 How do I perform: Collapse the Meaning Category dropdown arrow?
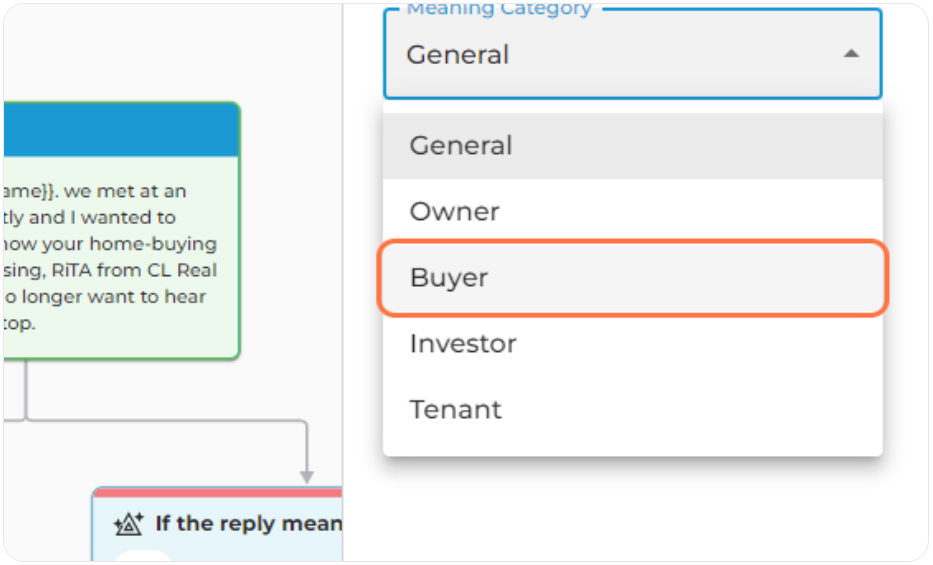click(x=851, y=54)
